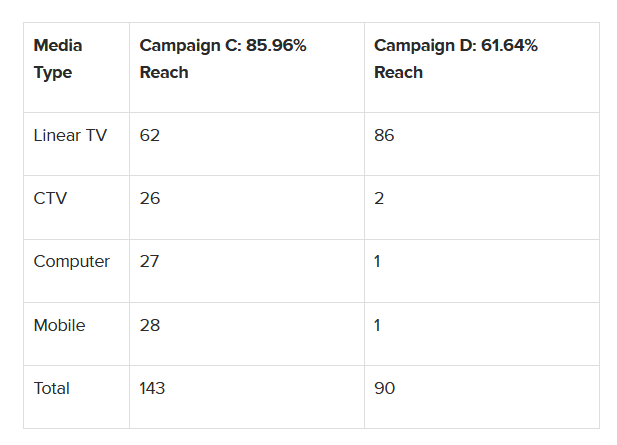Click Campaign D total value 90
Screen dimensions: 617x445
384,388
